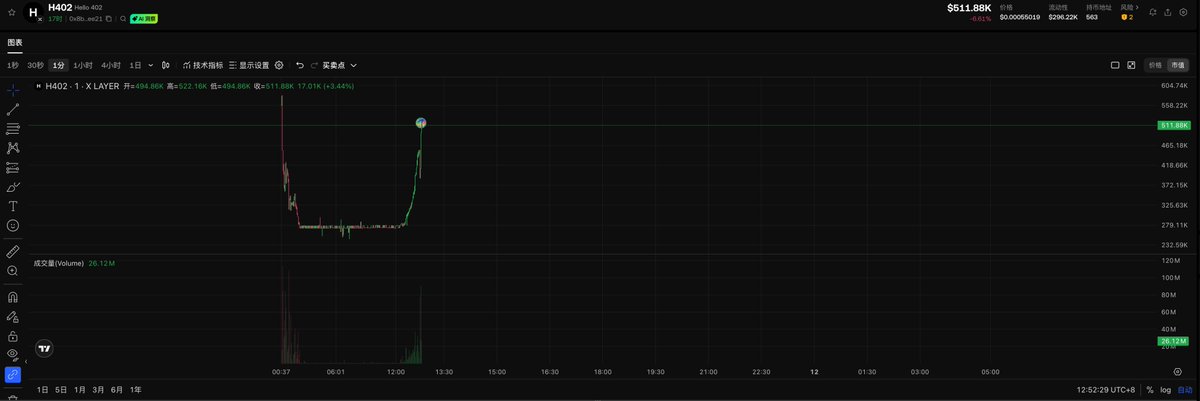Select the crosshair cursor tool
The image size is (1200, 401).
click(x=13, y=90)
